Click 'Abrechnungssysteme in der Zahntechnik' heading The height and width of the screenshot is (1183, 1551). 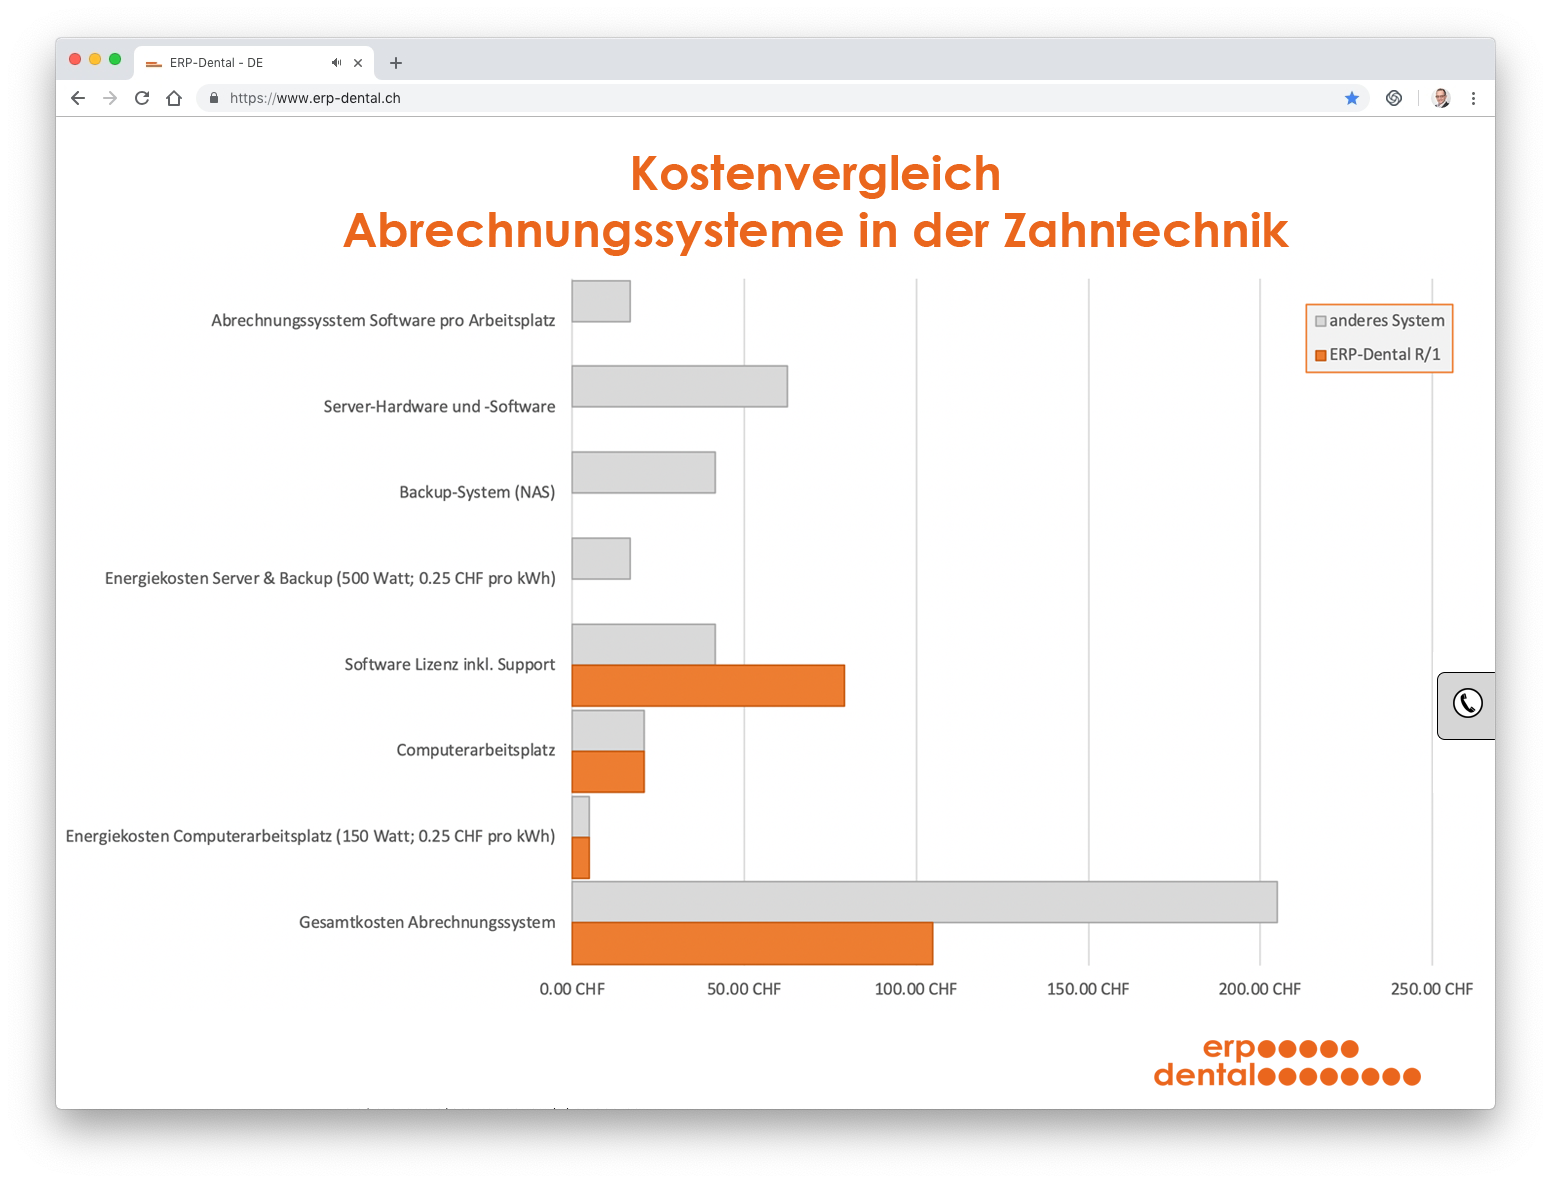[x=815, y=231]
